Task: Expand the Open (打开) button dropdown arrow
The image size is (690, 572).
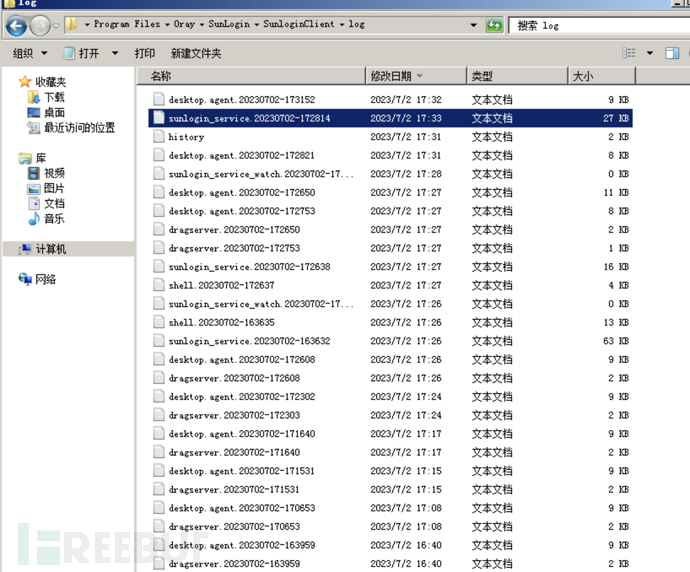Action: point(115,53)
